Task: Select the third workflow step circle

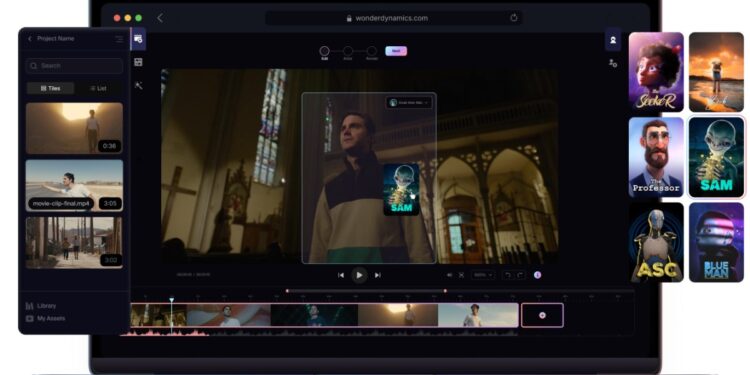Action: tap(372, 51)
